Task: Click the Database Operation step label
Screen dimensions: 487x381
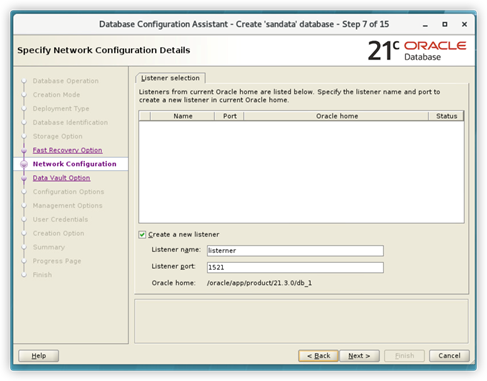Action: [x=66, y=81]
